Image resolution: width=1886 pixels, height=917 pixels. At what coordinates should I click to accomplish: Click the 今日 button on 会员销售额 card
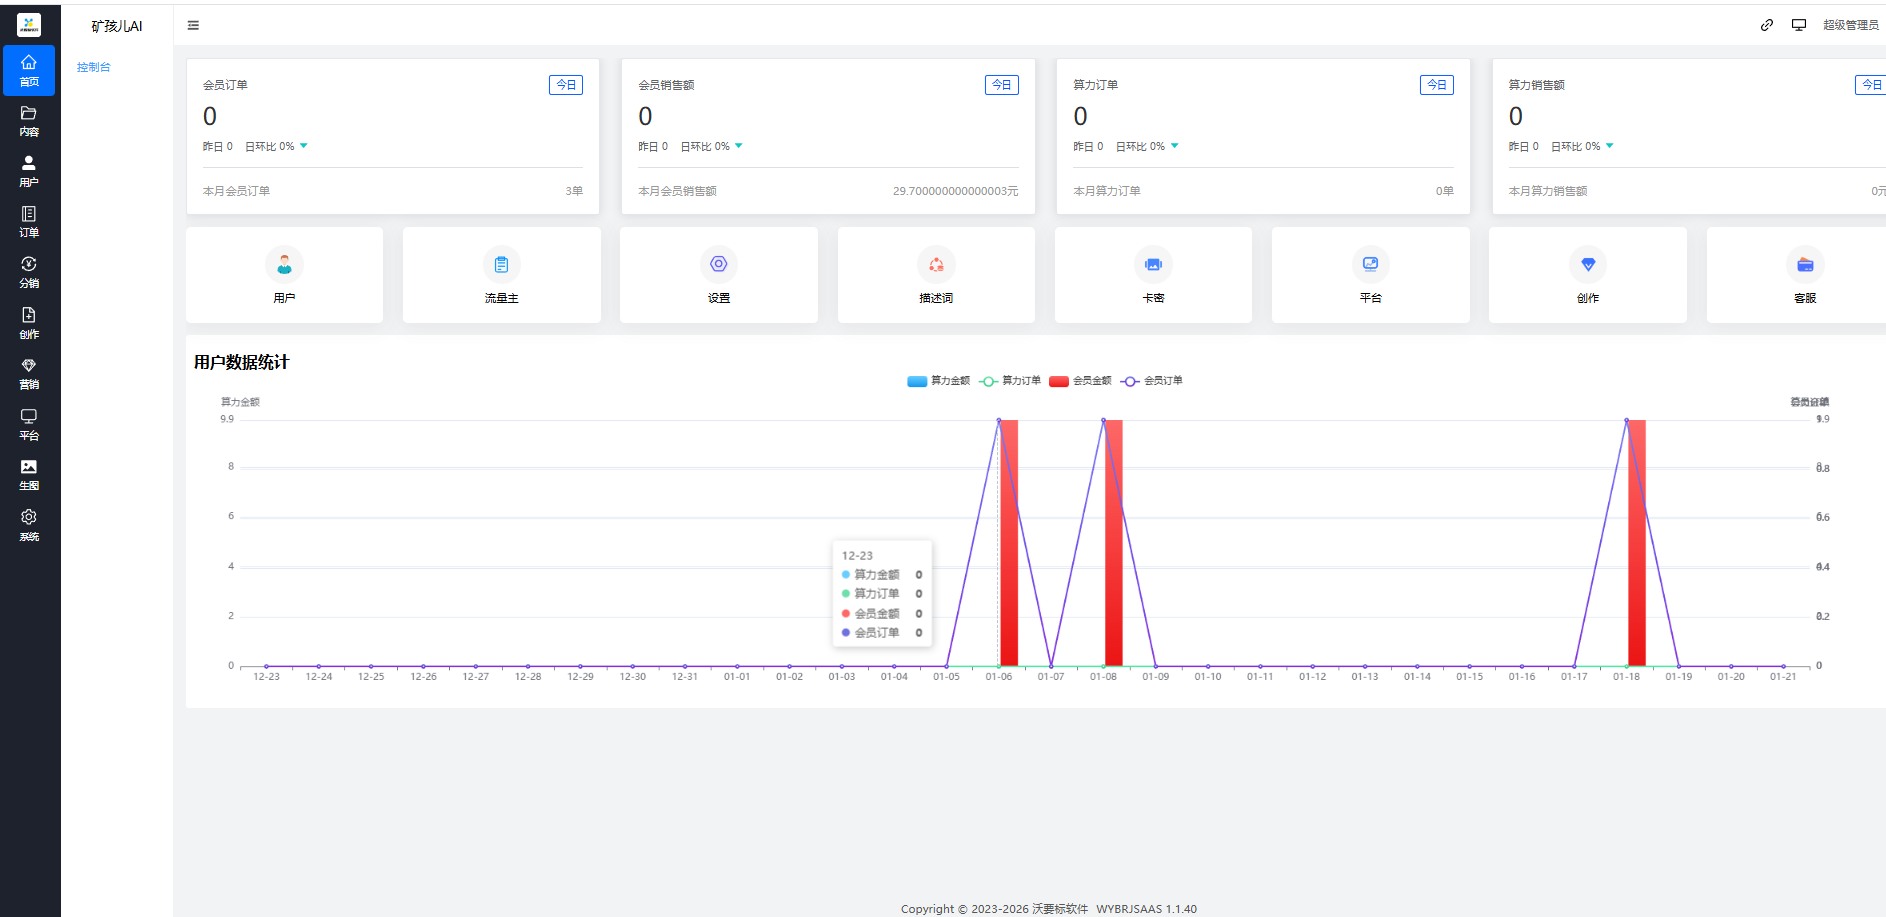point(1001,85)
